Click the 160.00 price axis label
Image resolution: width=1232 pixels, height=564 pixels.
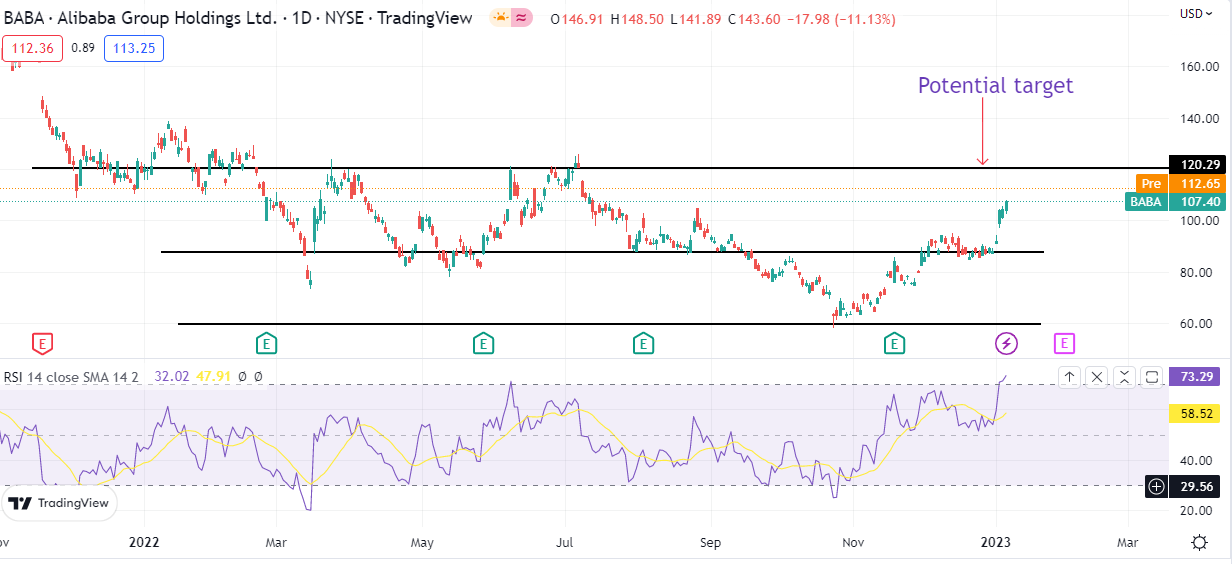click(1198, 67)
